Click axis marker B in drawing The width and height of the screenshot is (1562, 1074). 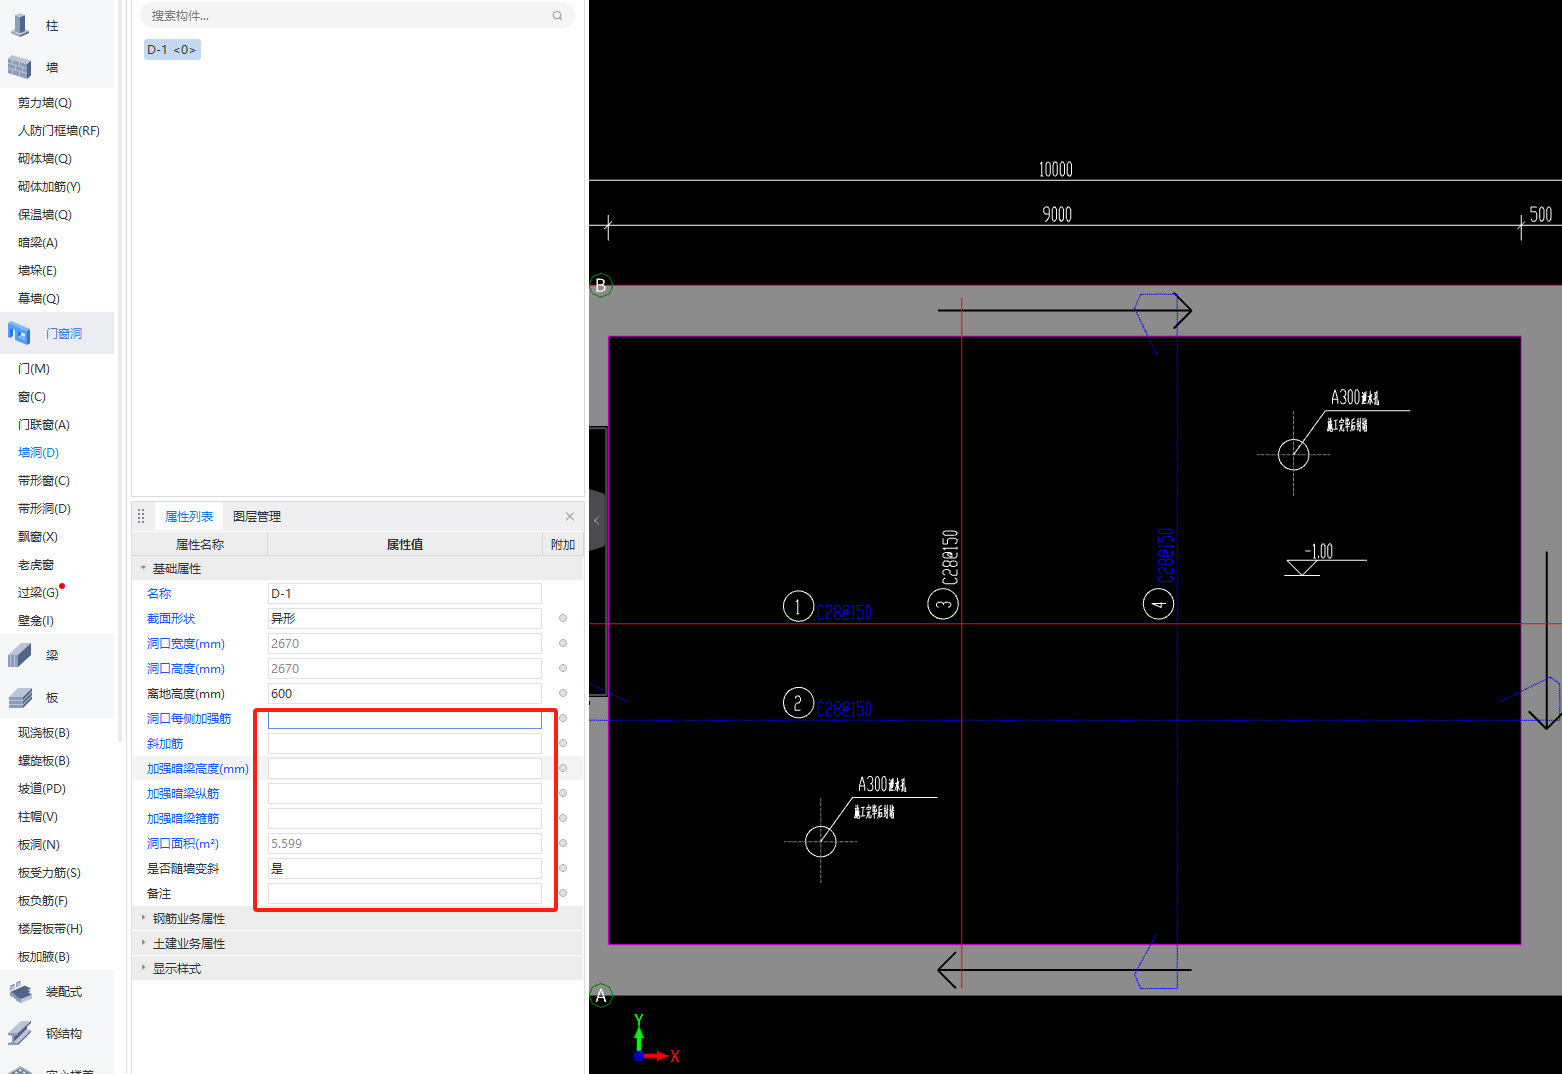coord(601,285)
